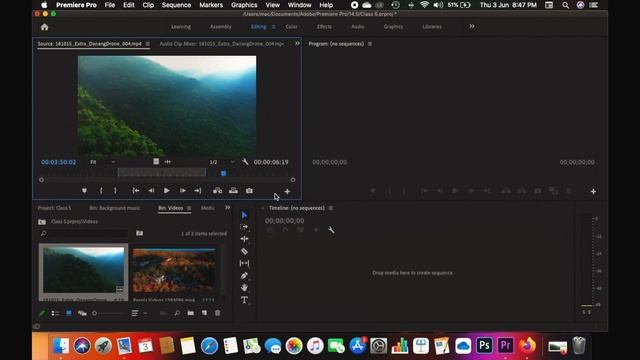Click the New Item icon in bin

click(x=204, y=313)
